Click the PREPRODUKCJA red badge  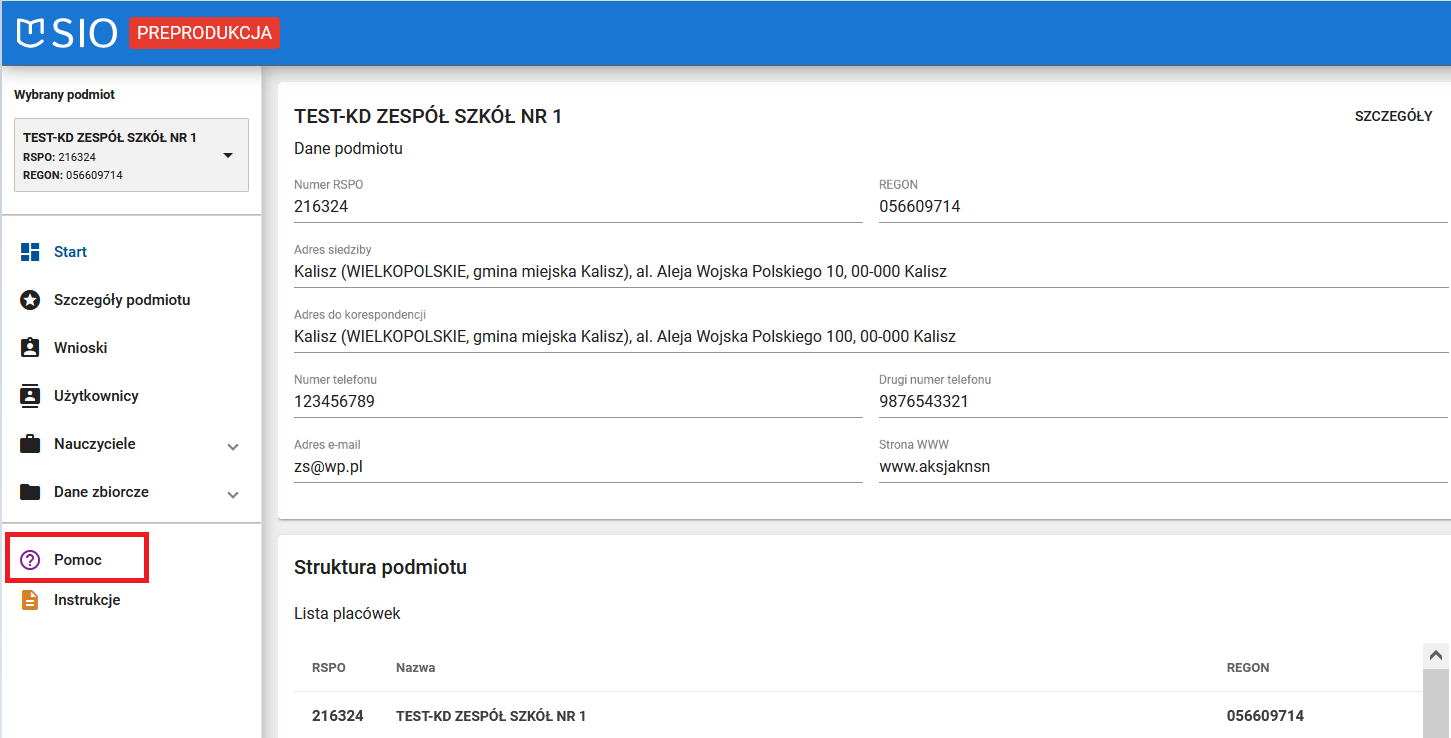[x=204, y=33]
